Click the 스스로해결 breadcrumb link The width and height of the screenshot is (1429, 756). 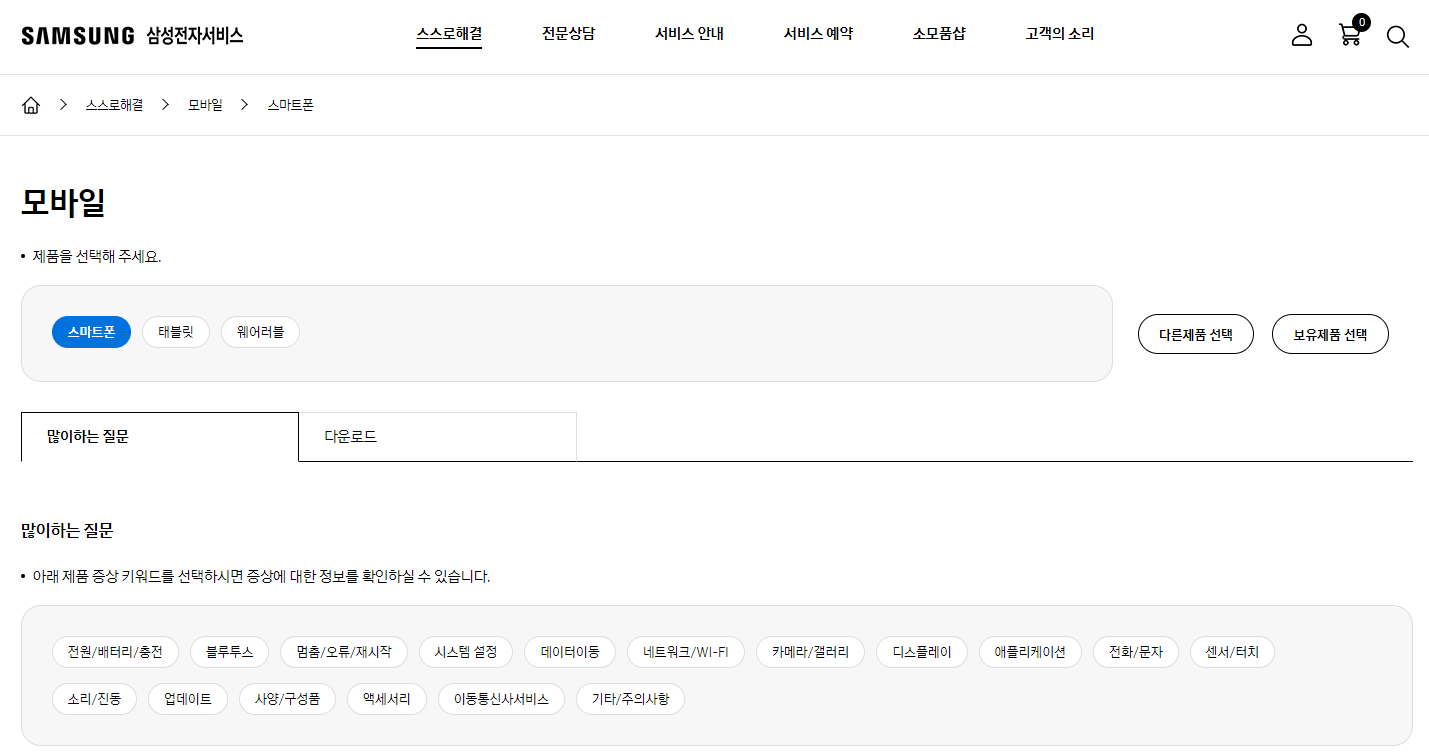pyautogui.click(x=114, y=105)
